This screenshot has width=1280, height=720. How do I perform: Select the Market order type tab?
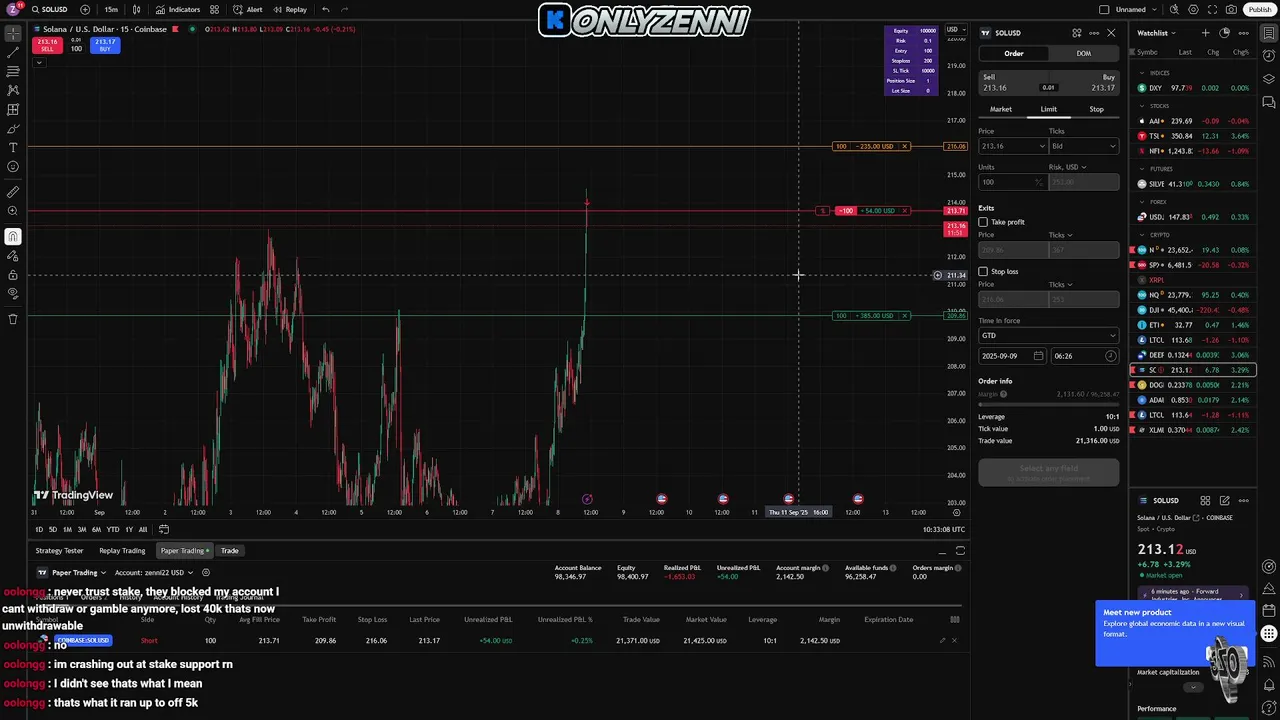click(1001, 109)
